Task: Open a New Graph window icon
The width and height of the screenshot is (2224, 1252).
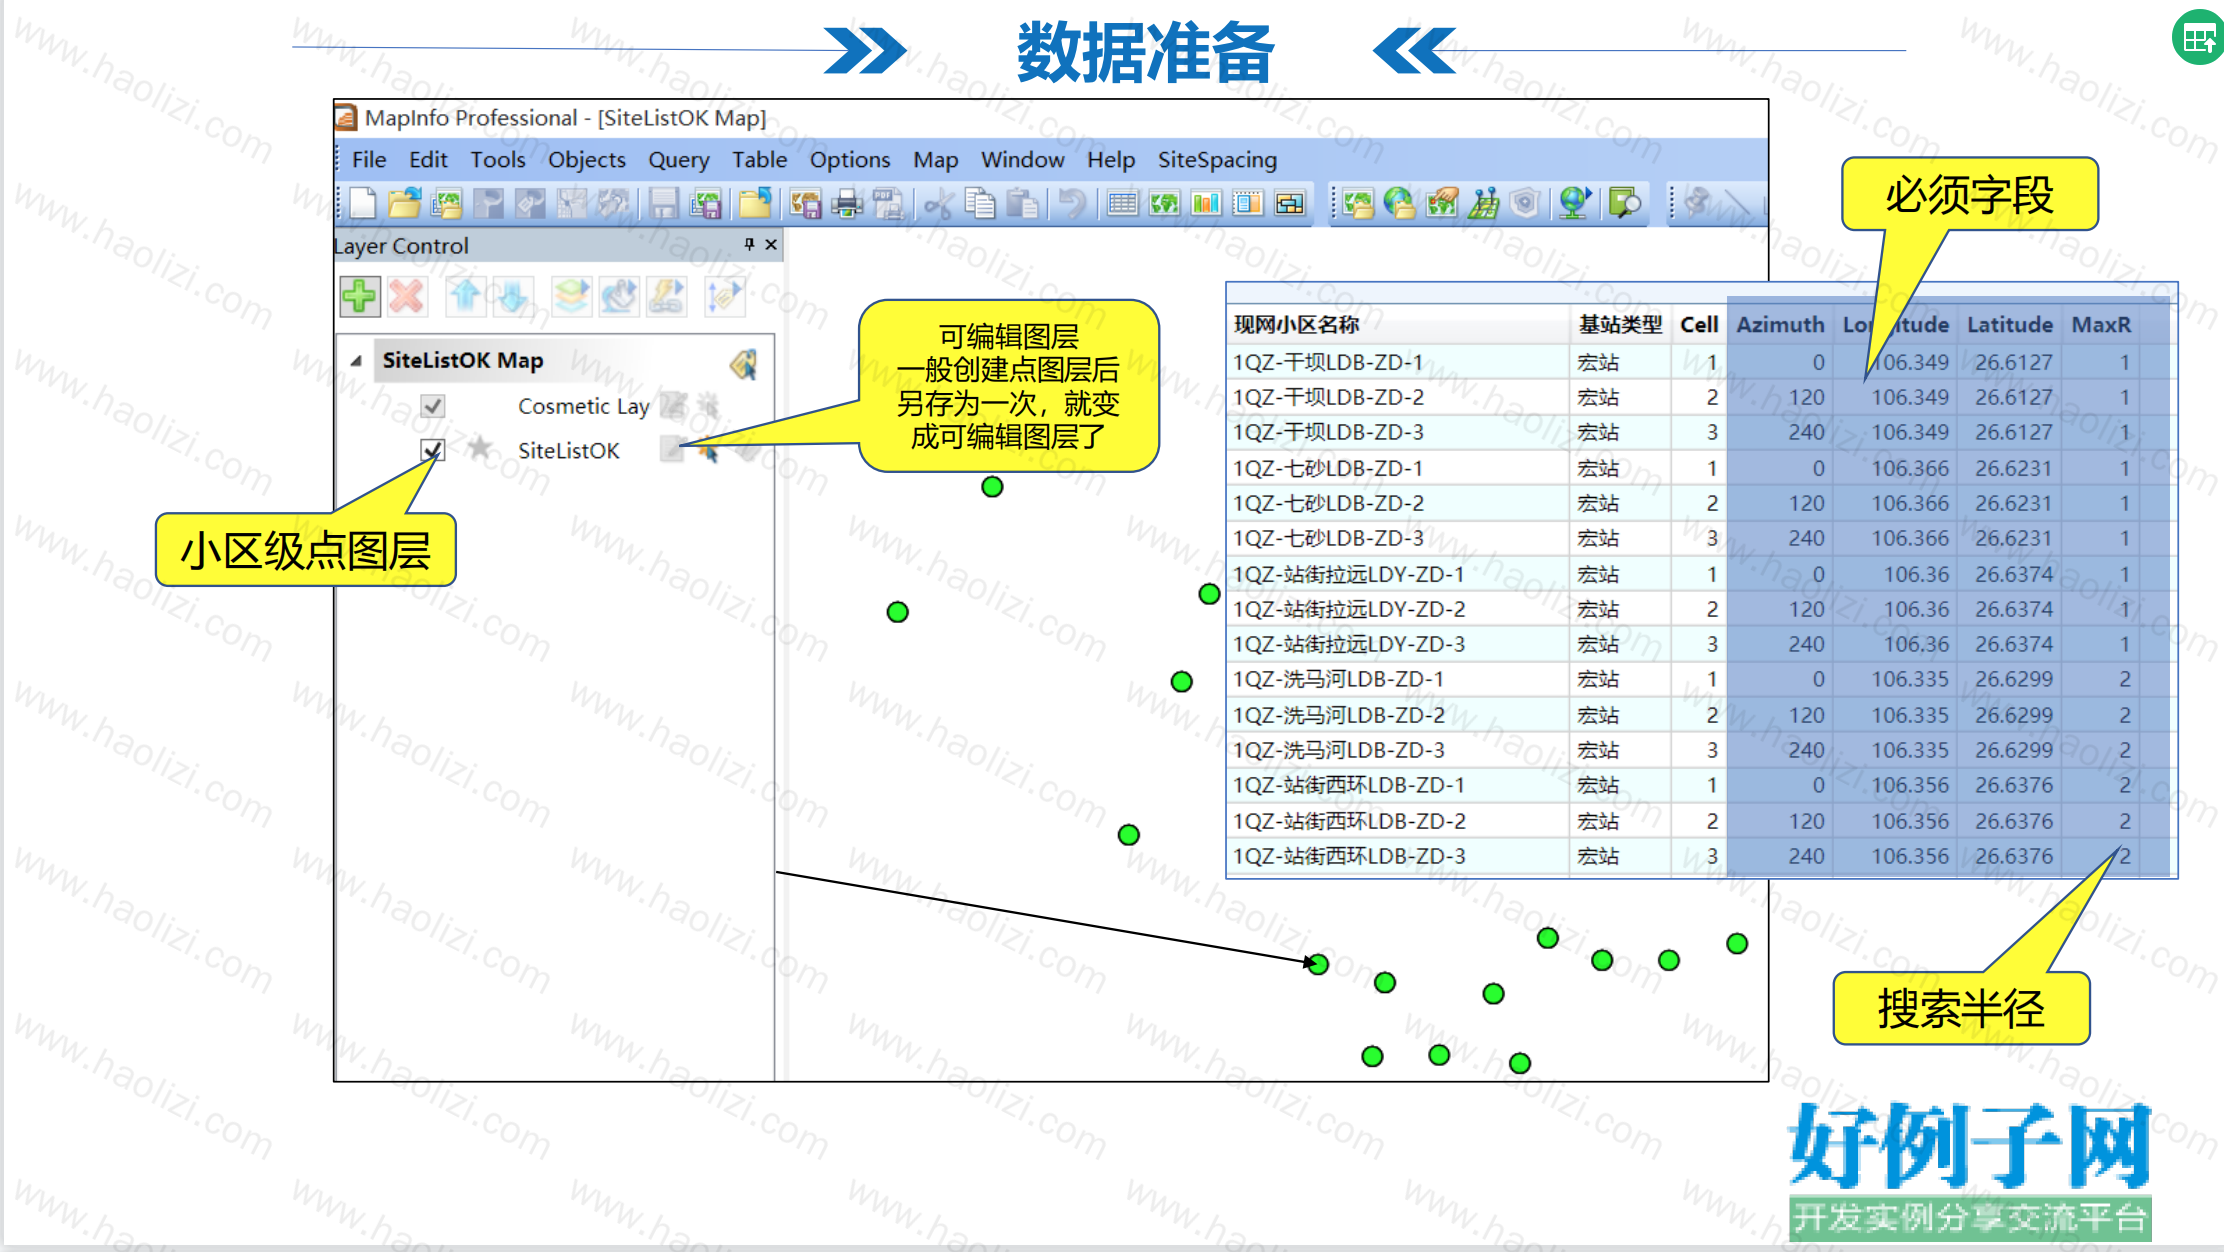Action: (1207, 204)
